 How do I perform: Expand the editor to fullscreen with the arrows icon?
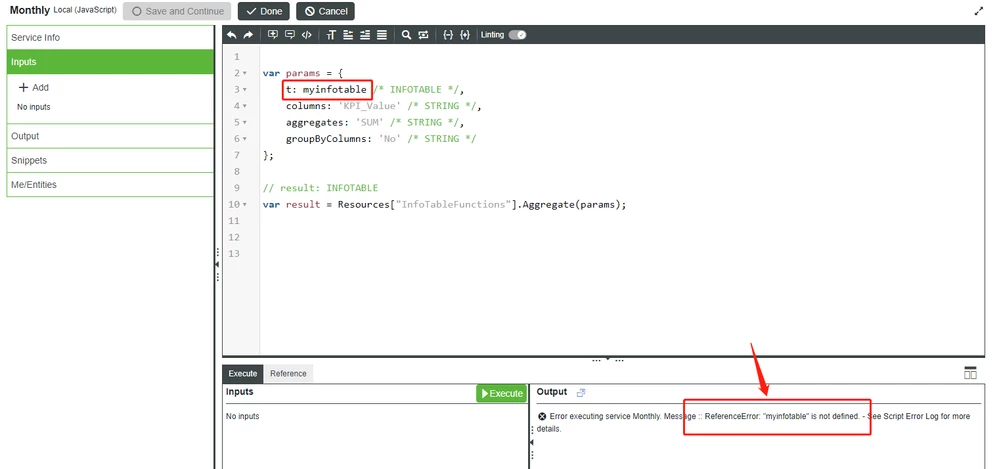pos(979,11)
